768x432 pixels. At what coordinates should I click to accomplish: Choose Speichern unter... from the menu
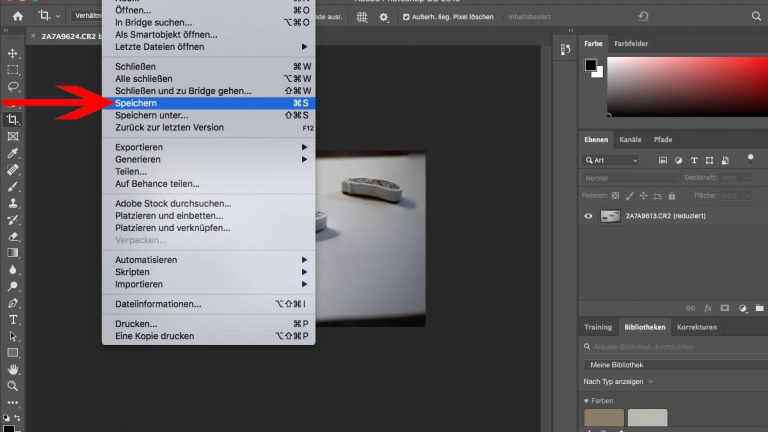[x=151, y=115]
